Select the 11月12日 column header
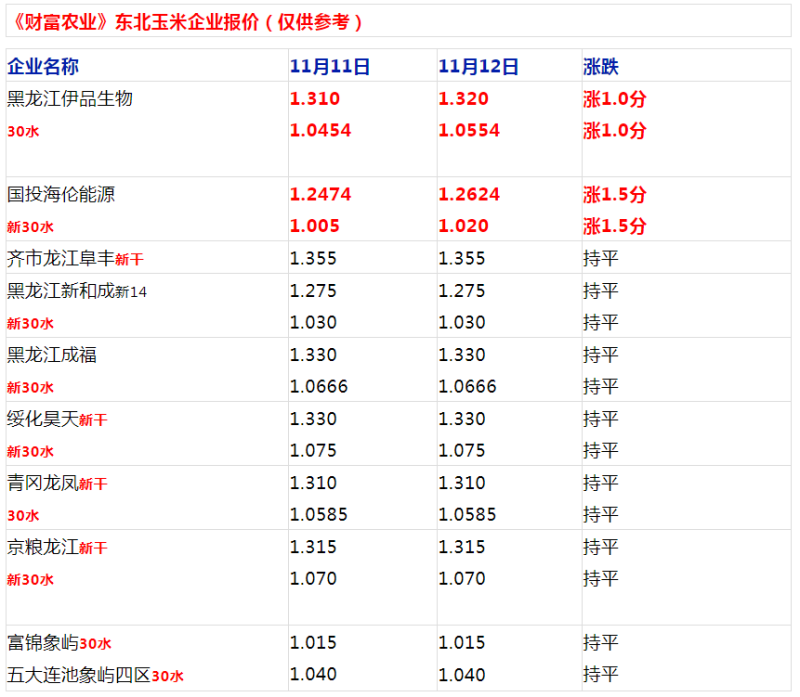The height and width of the screenshot is (697, 800). coord(478,66)
